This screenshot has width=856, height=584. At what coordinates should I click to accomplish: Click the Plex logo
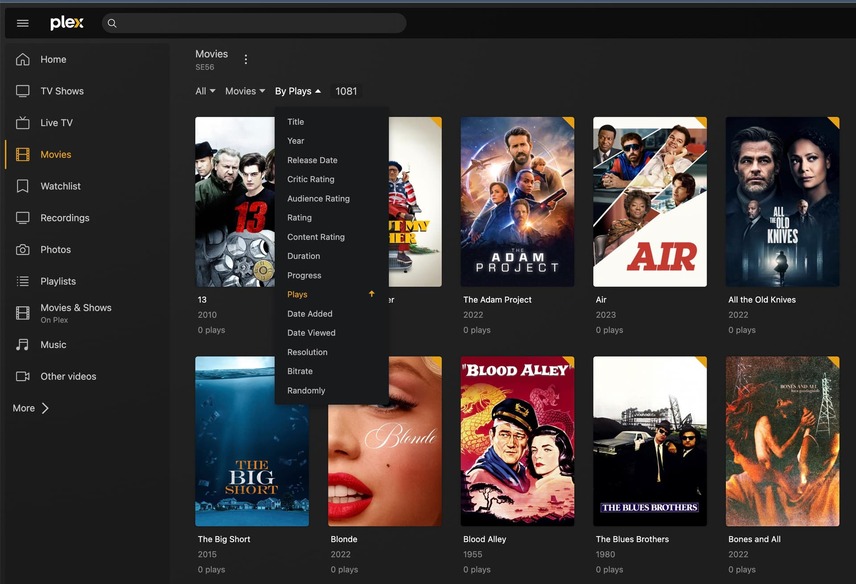point(67,23)
